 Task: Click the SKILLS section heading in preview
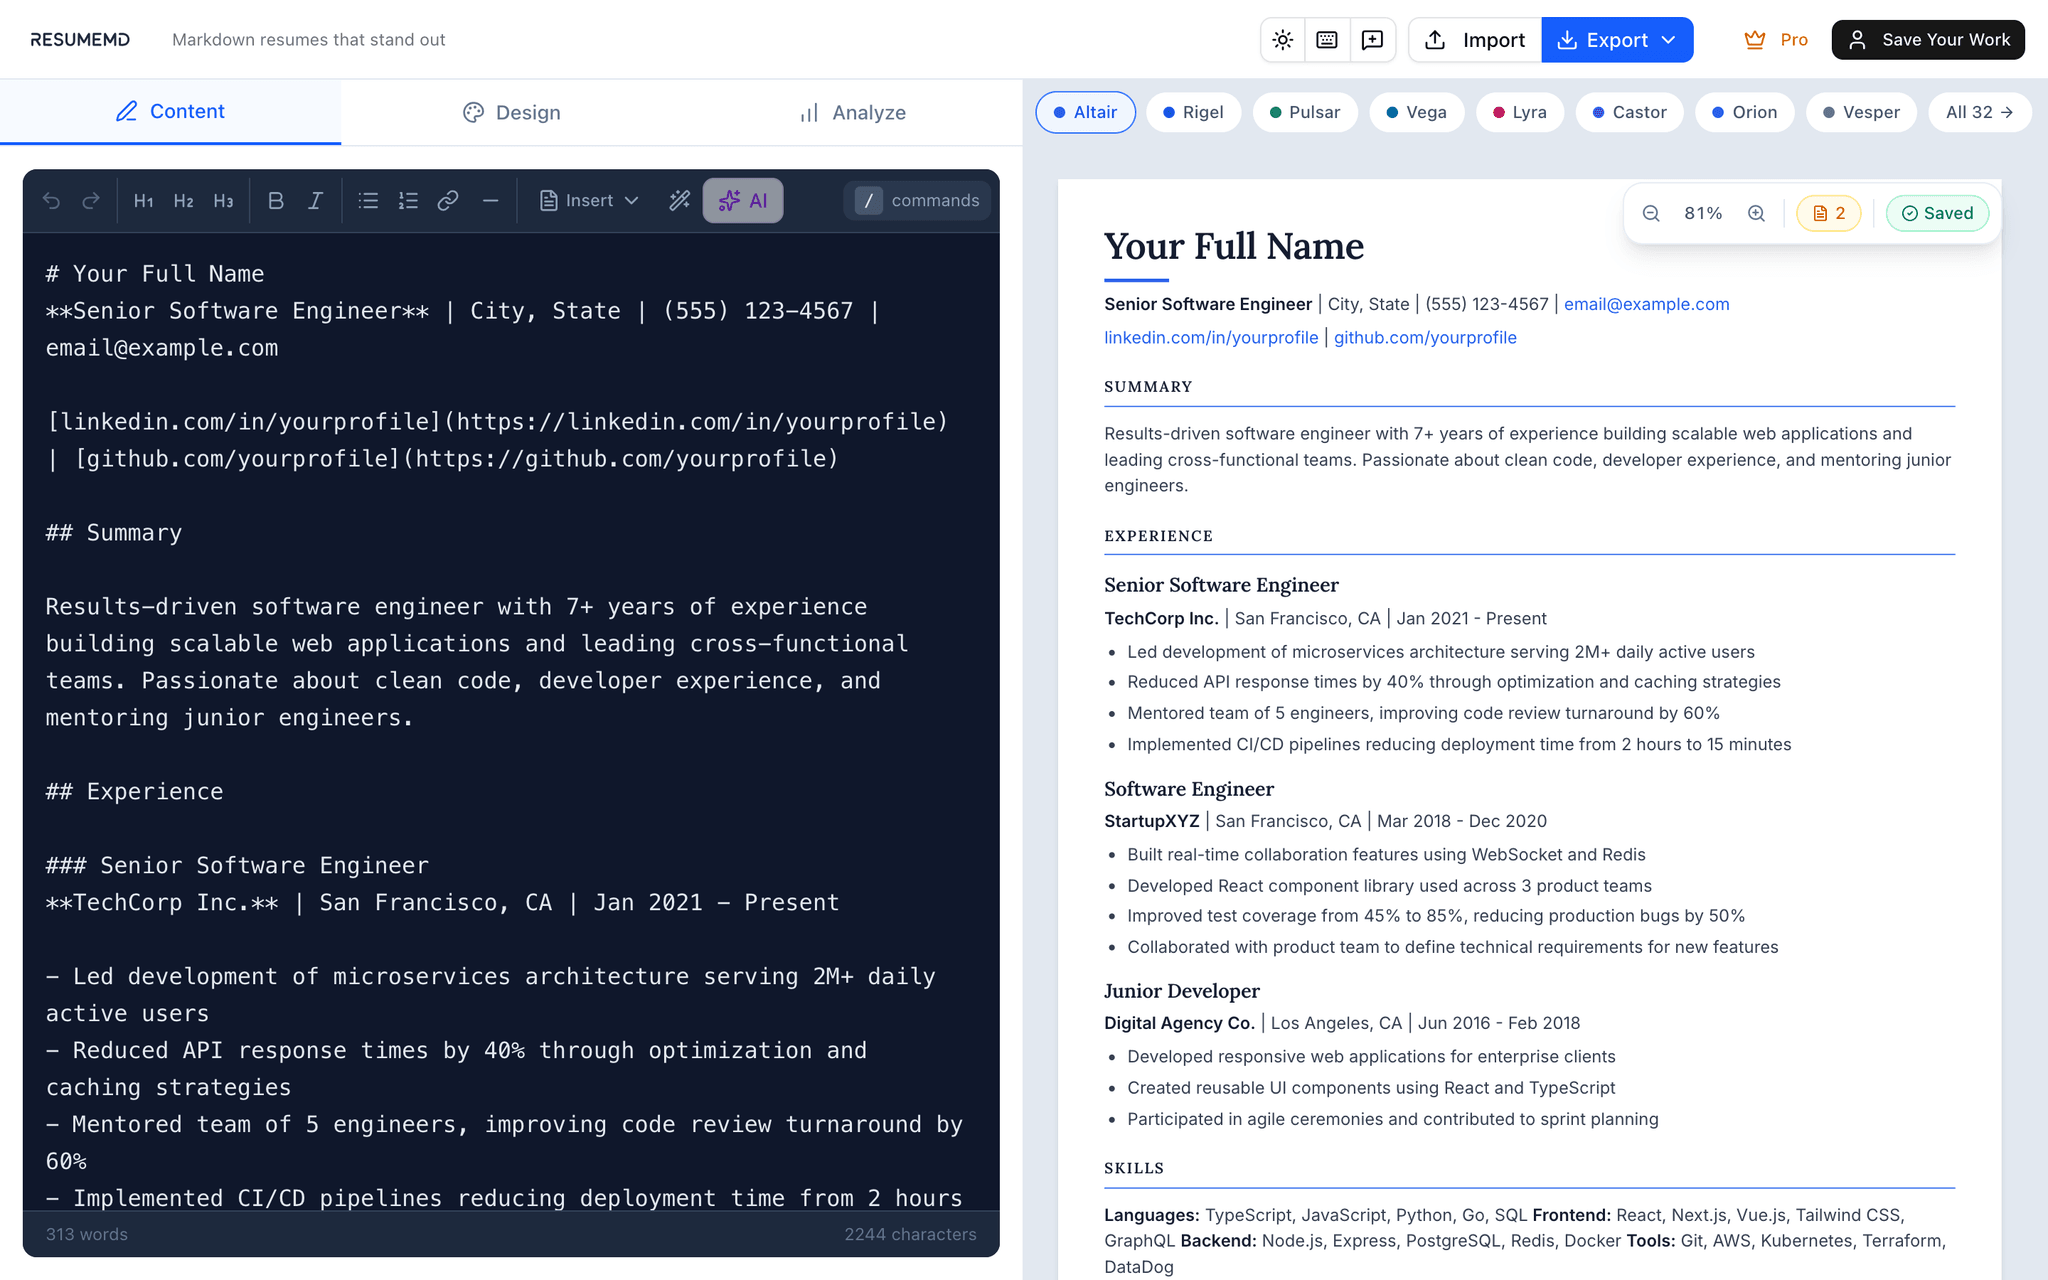click(1134, 1168)
